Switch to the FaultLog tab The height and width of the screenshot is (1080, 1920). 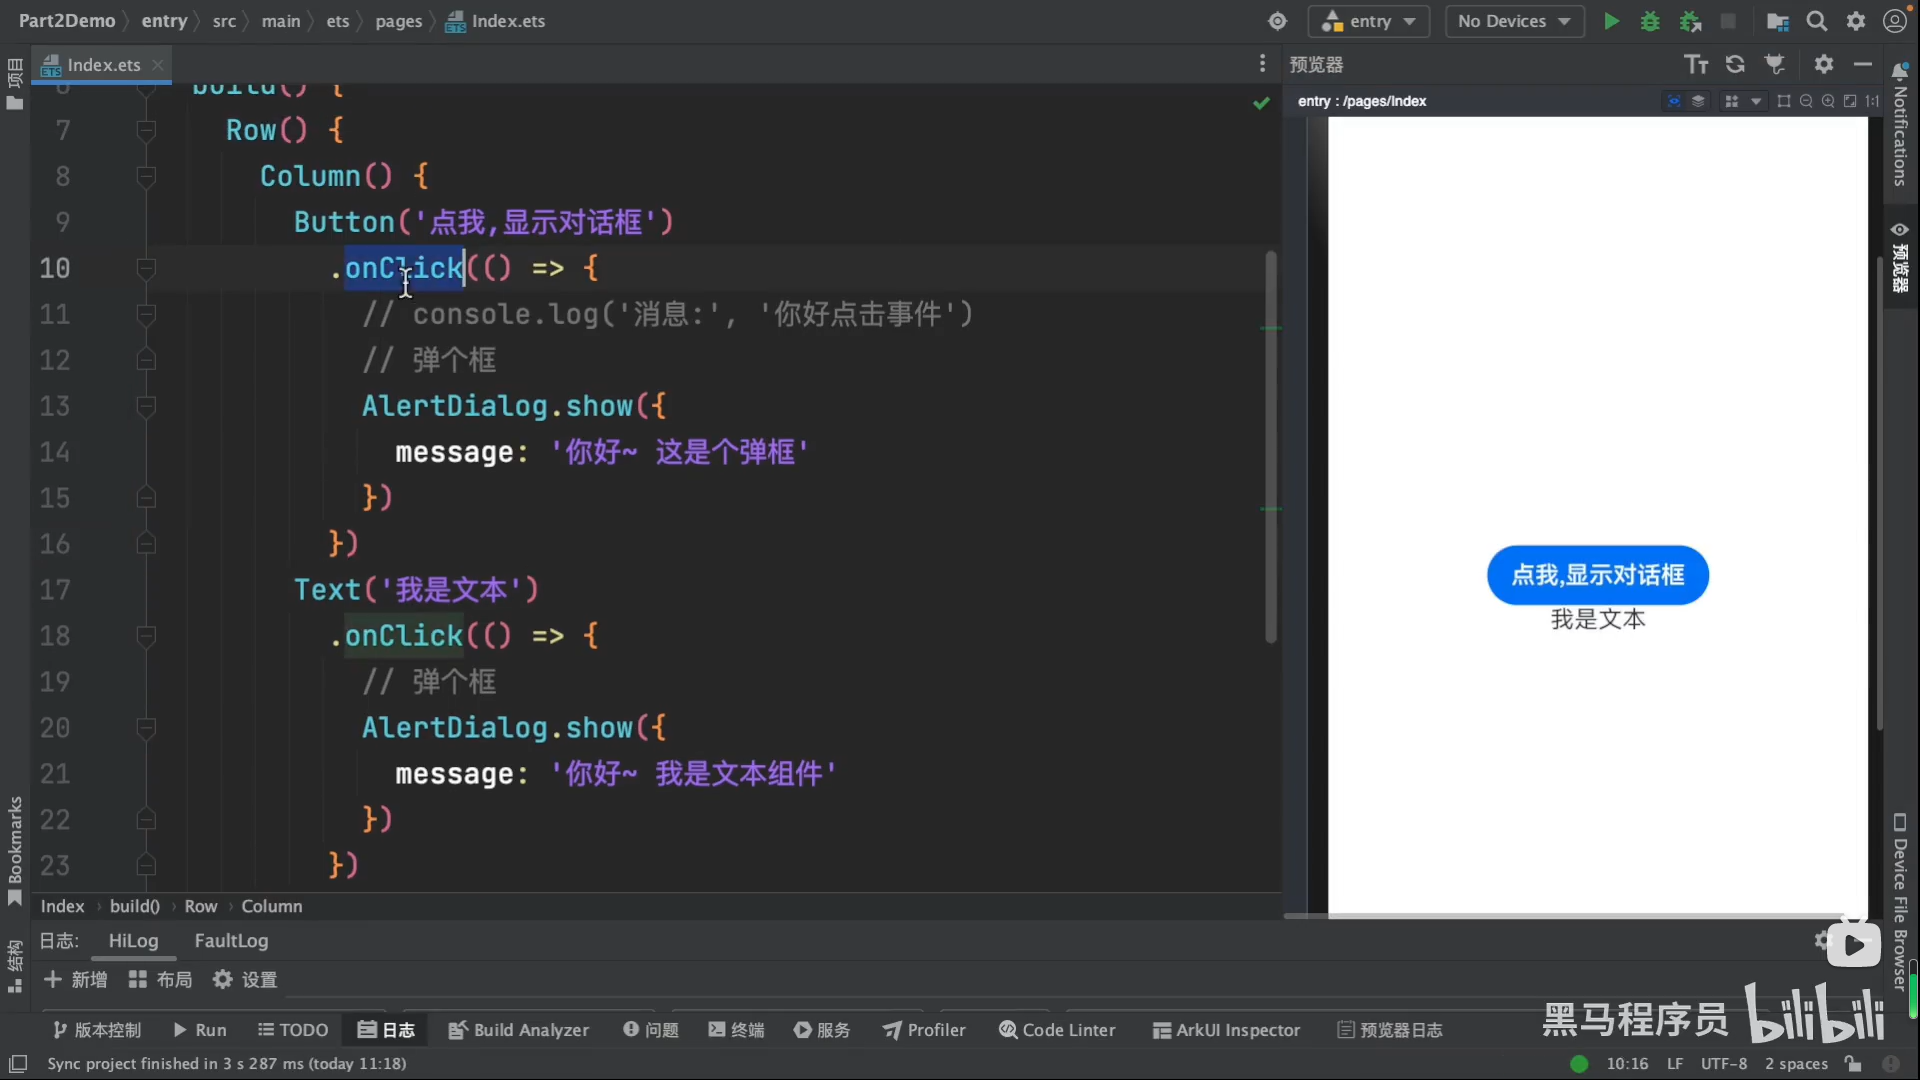(x=231, y=941)
